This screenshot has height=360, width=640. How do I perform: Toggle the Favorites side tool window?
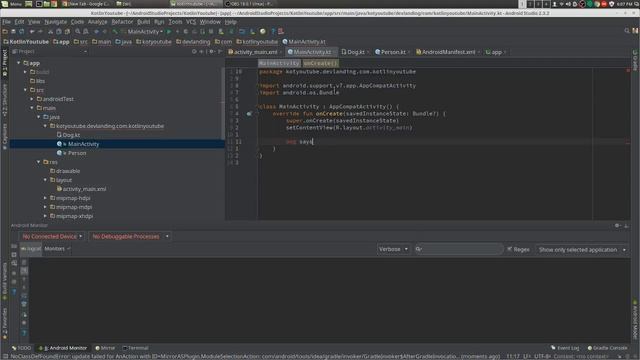[x=5, y=324]
